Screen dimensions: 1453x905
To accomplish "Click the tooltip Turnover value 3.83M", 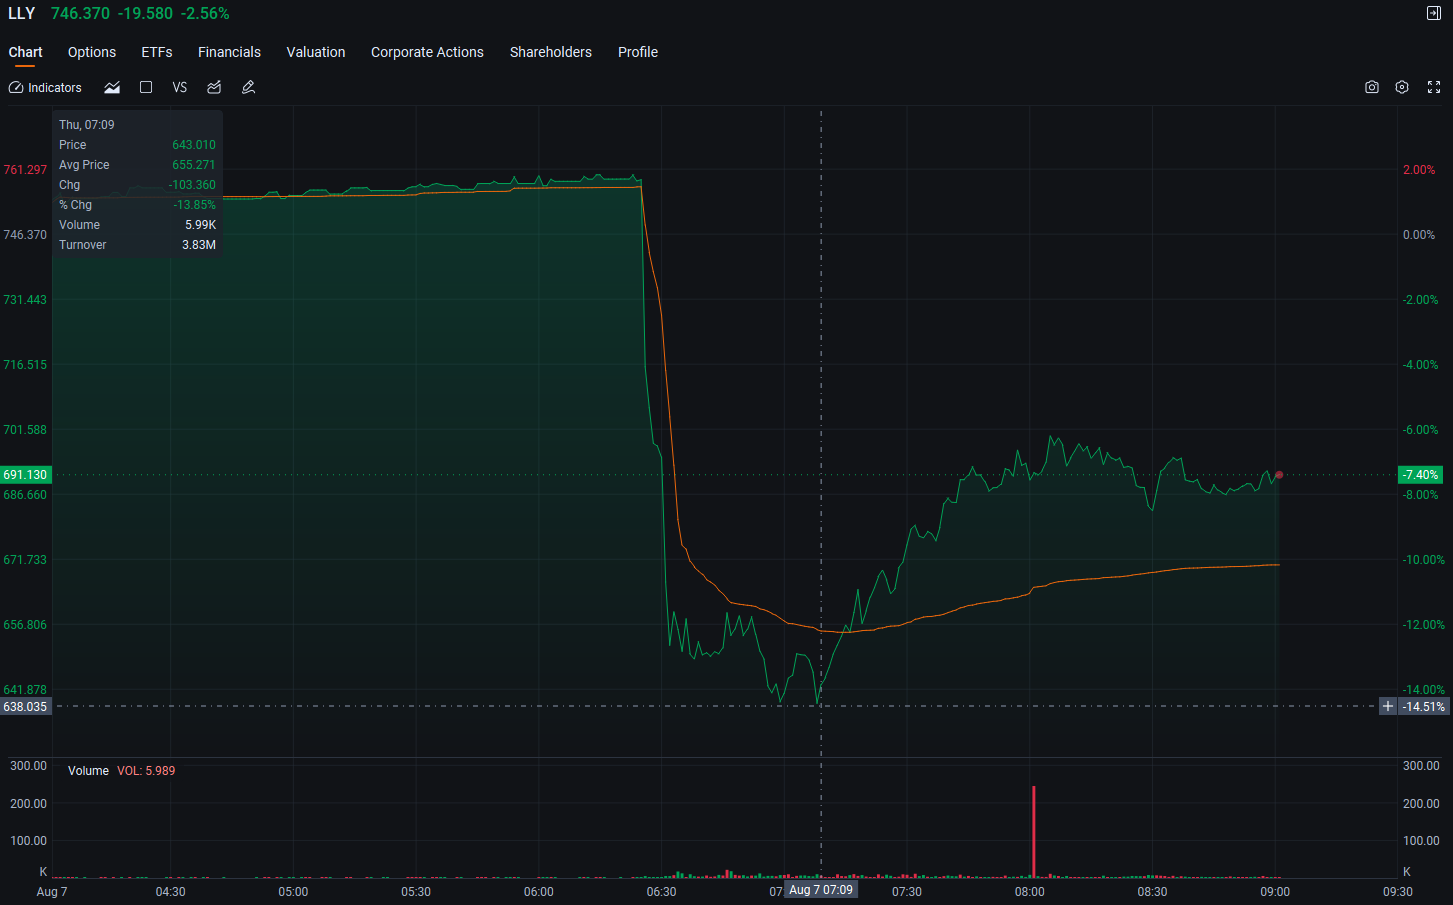I will [x=199, y=245].
